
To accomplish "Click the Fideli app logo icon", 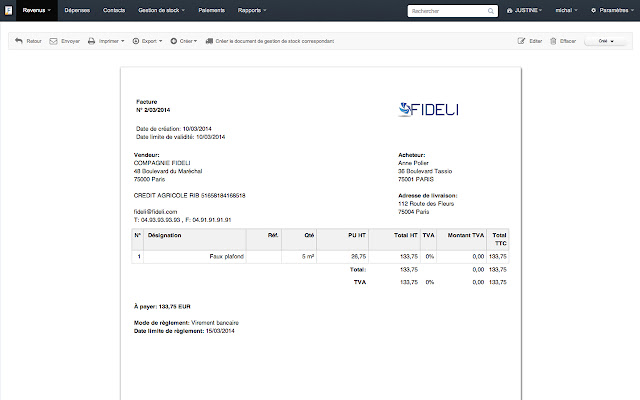I will 8,10.
